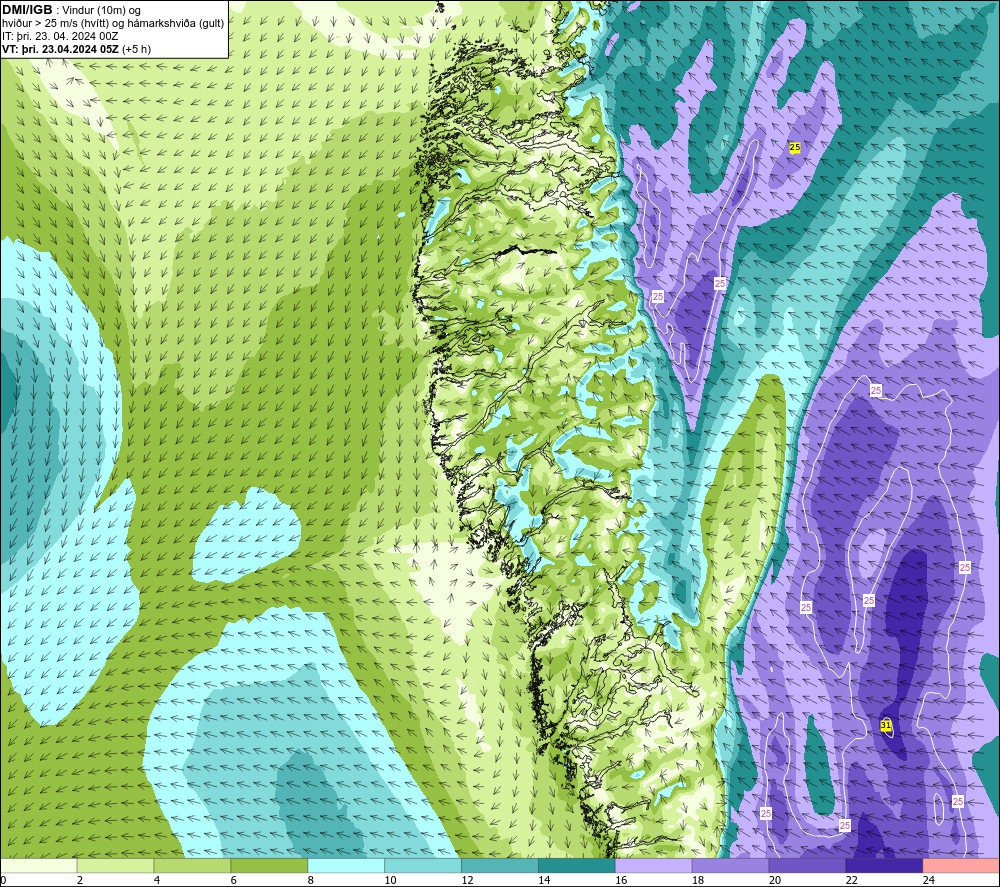Click the legend scale value '6'
Viewport: 1000px width, 887px height.
tap(233, 880)
